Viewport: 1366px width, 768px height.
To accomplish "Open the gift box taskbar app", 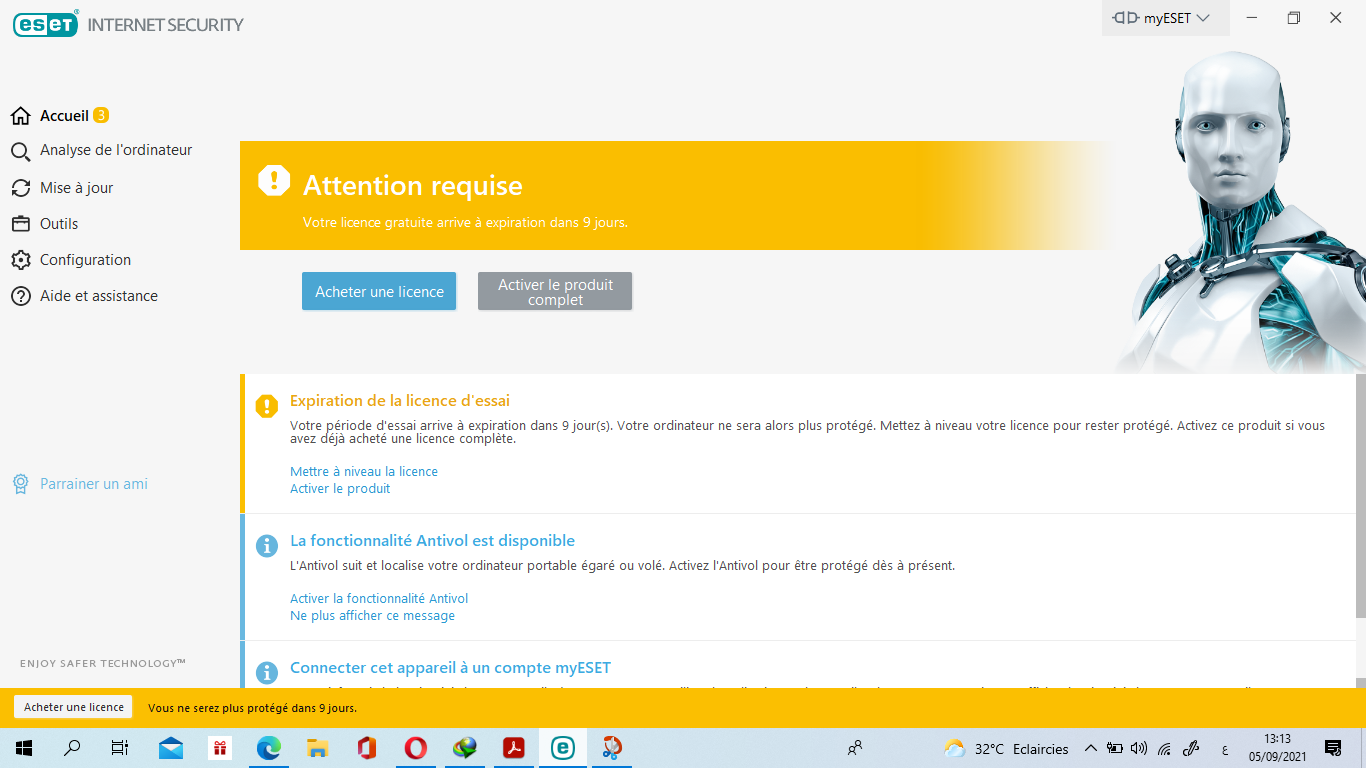I will (x=220, y=748).
